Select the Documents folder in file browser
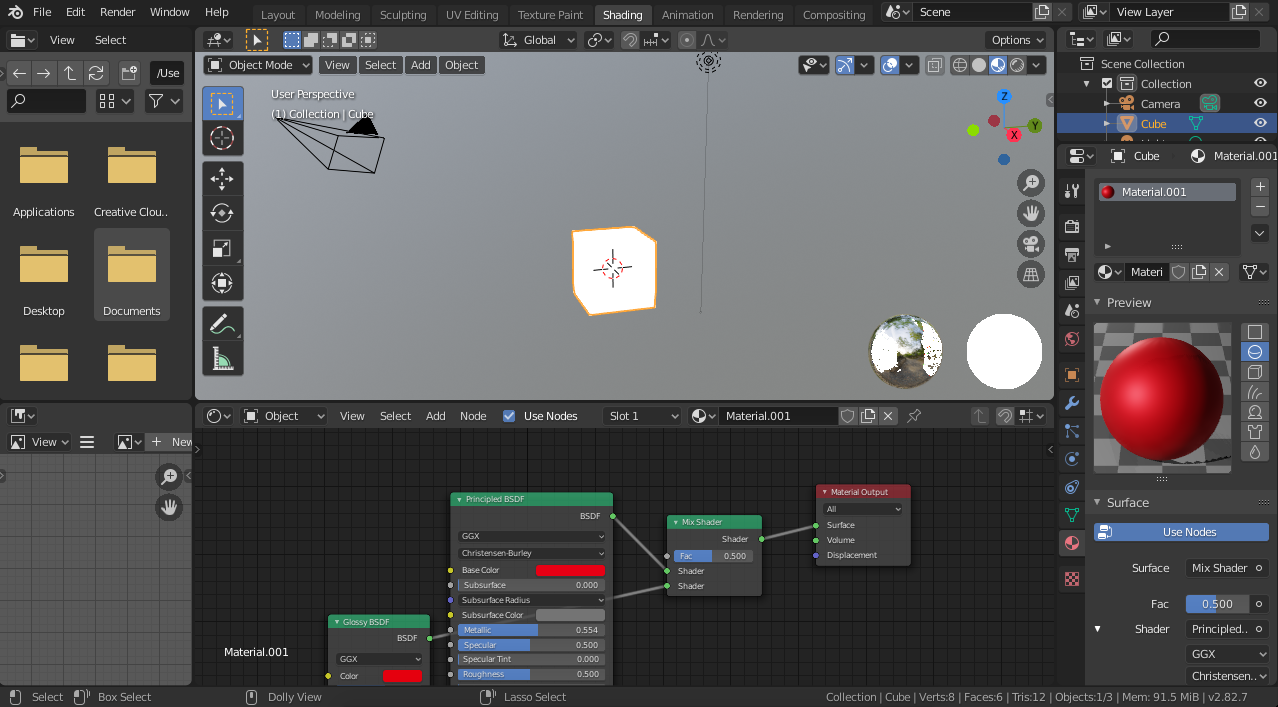The height and width of the screenshot is (707, 1278). [x=132, y=275]
